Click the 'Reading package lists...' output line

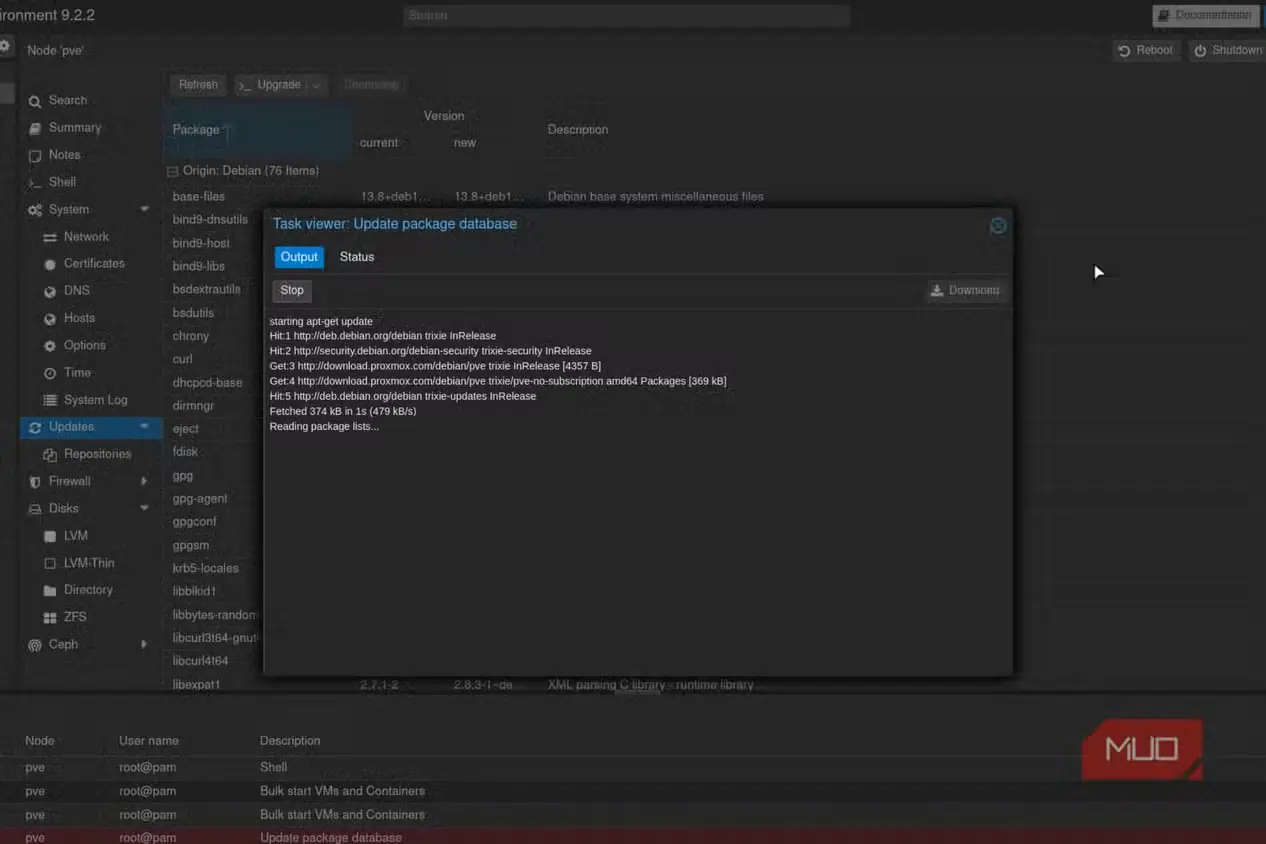(x=324, y=427)
